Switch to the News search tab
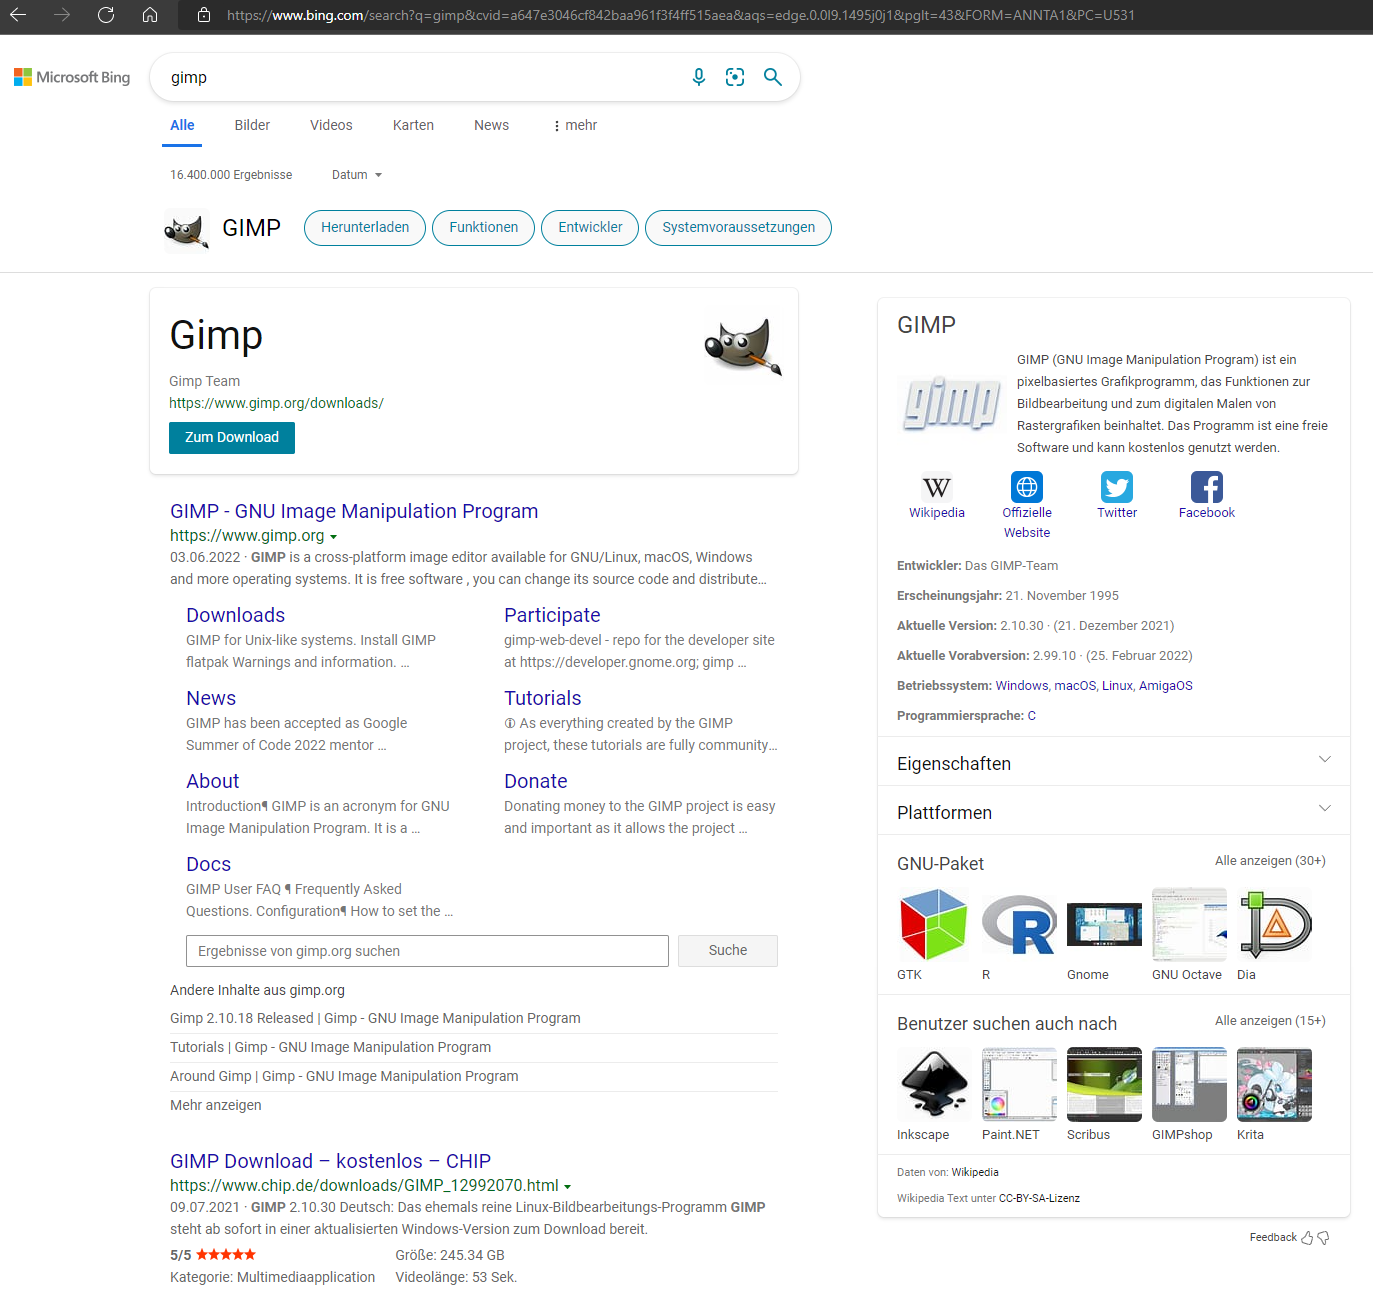Screen dimensions: 1373x1298 click(x=491, y=125)
